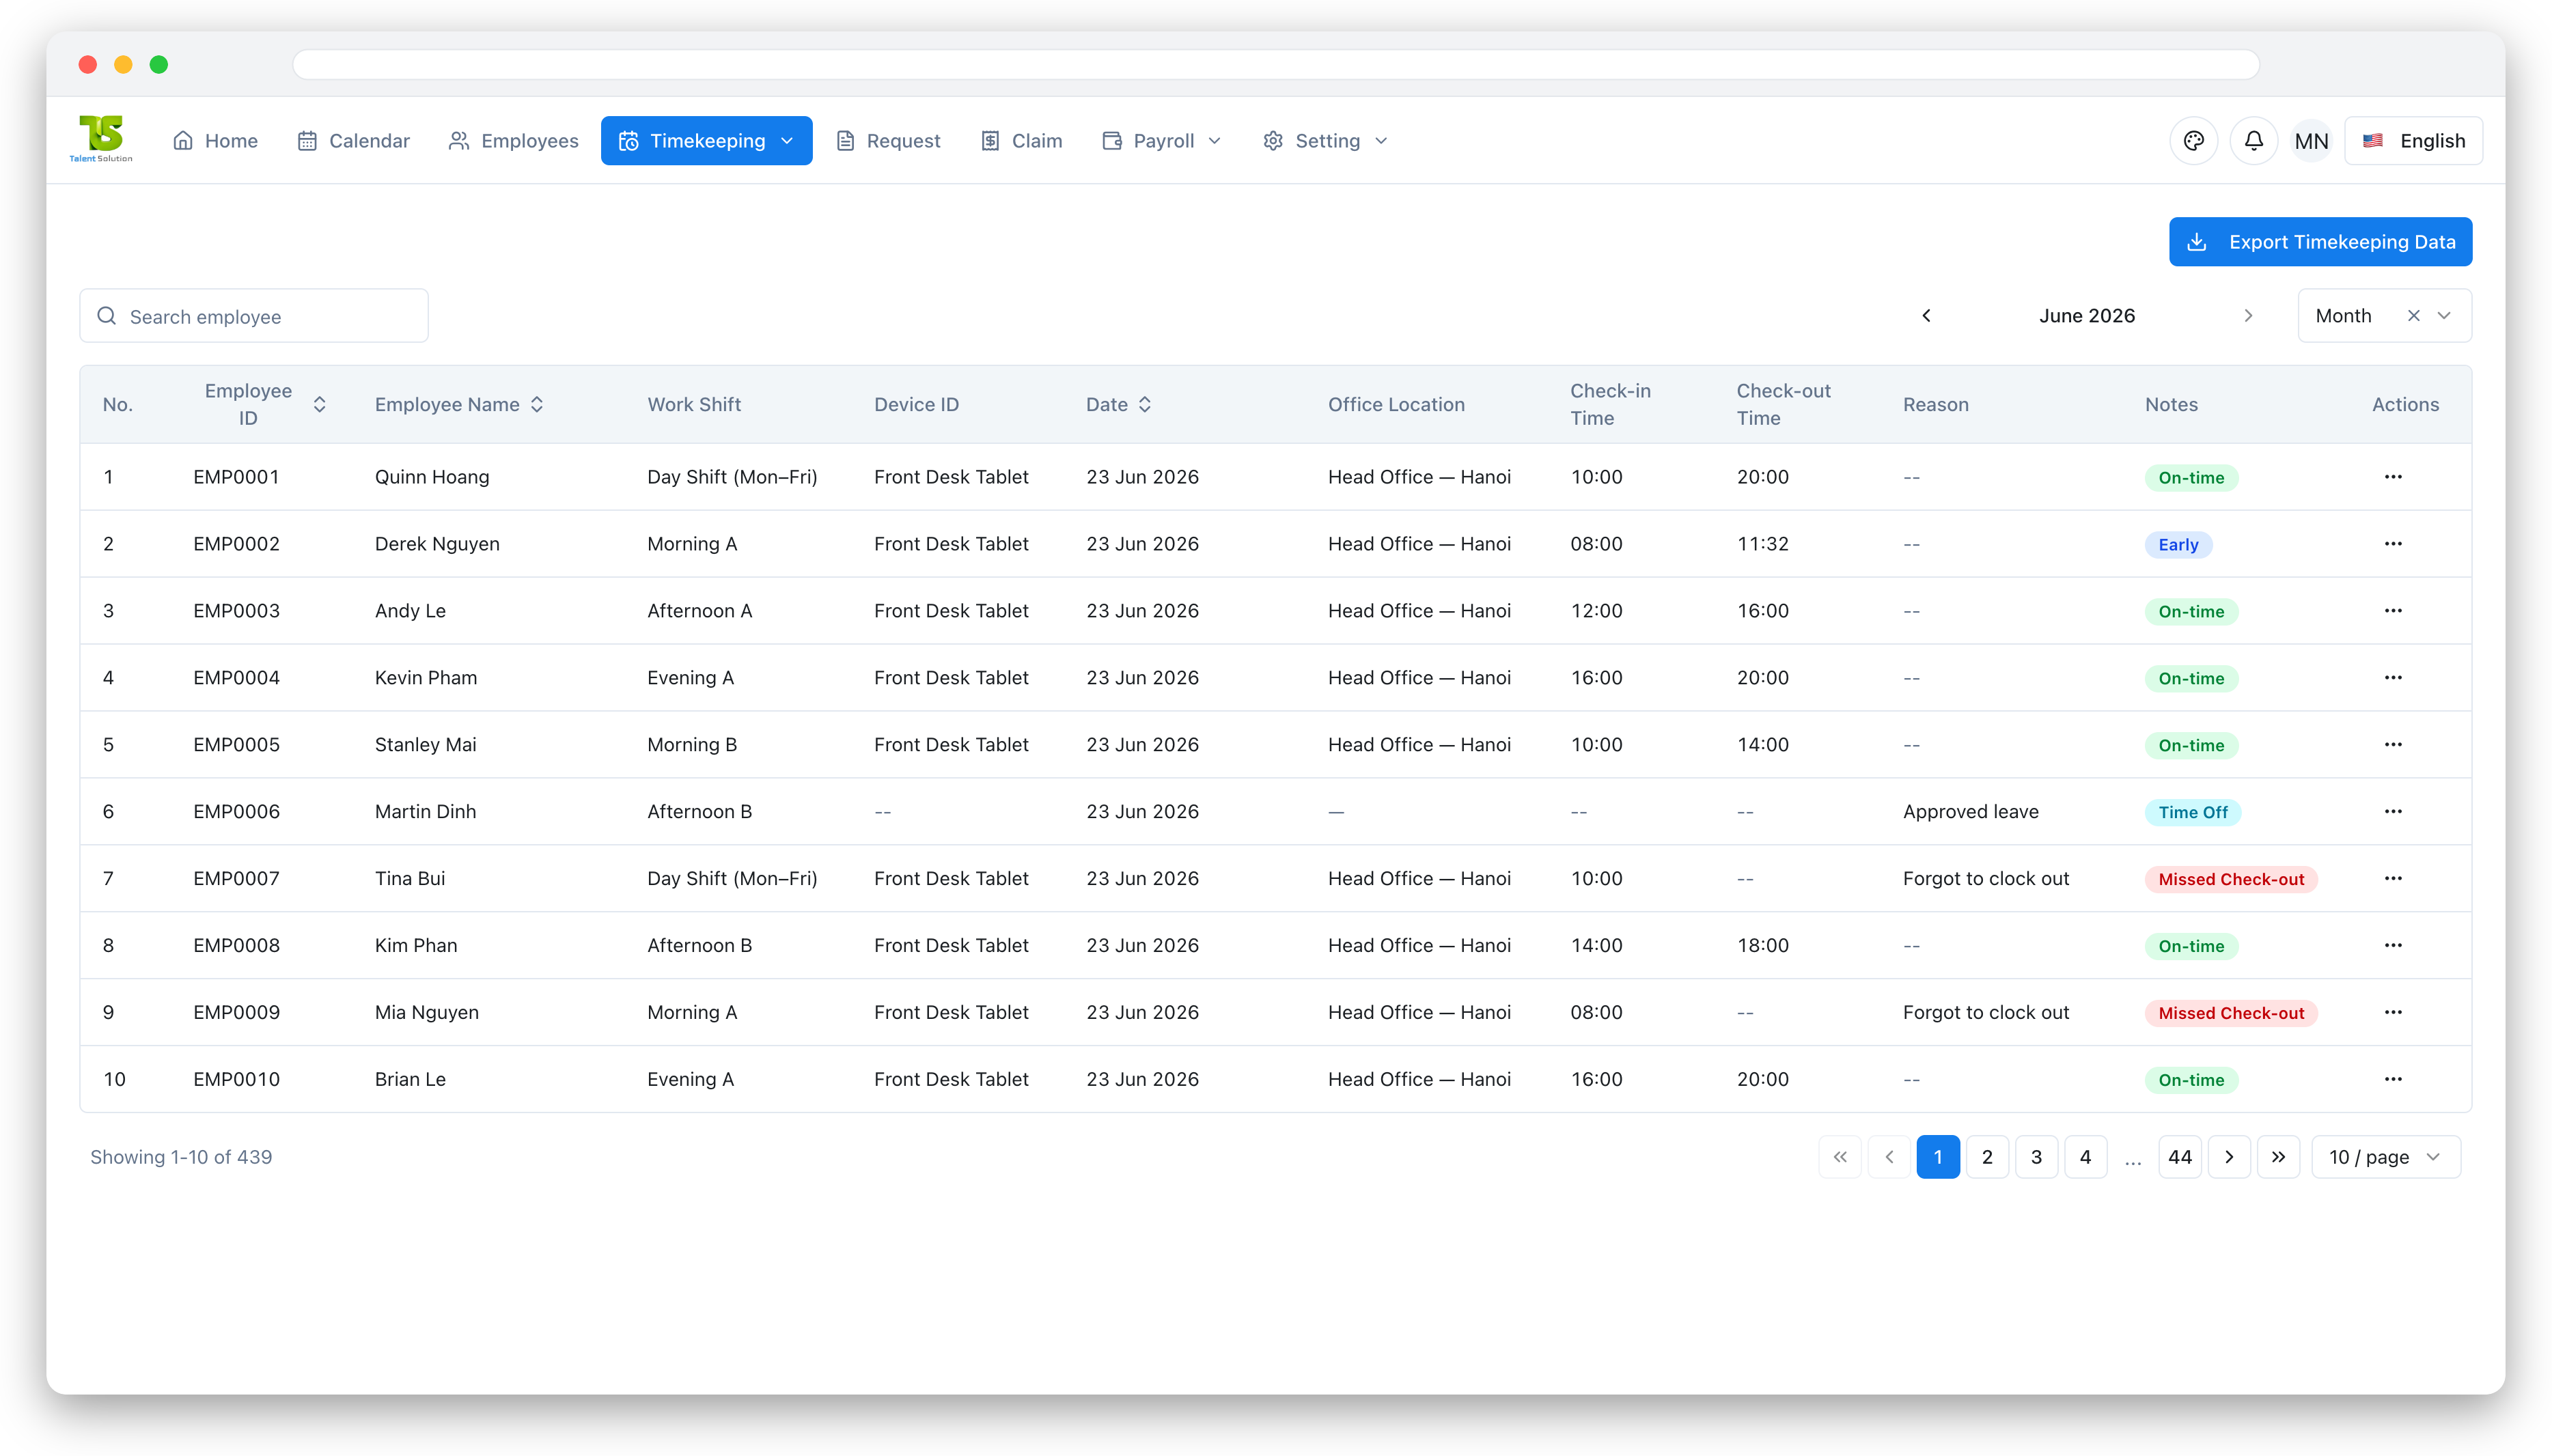Viewport: 2552px width, 1456px height.
Task: Open actions menu for Derek Nguyen
Action: (x=2393, y=544)
